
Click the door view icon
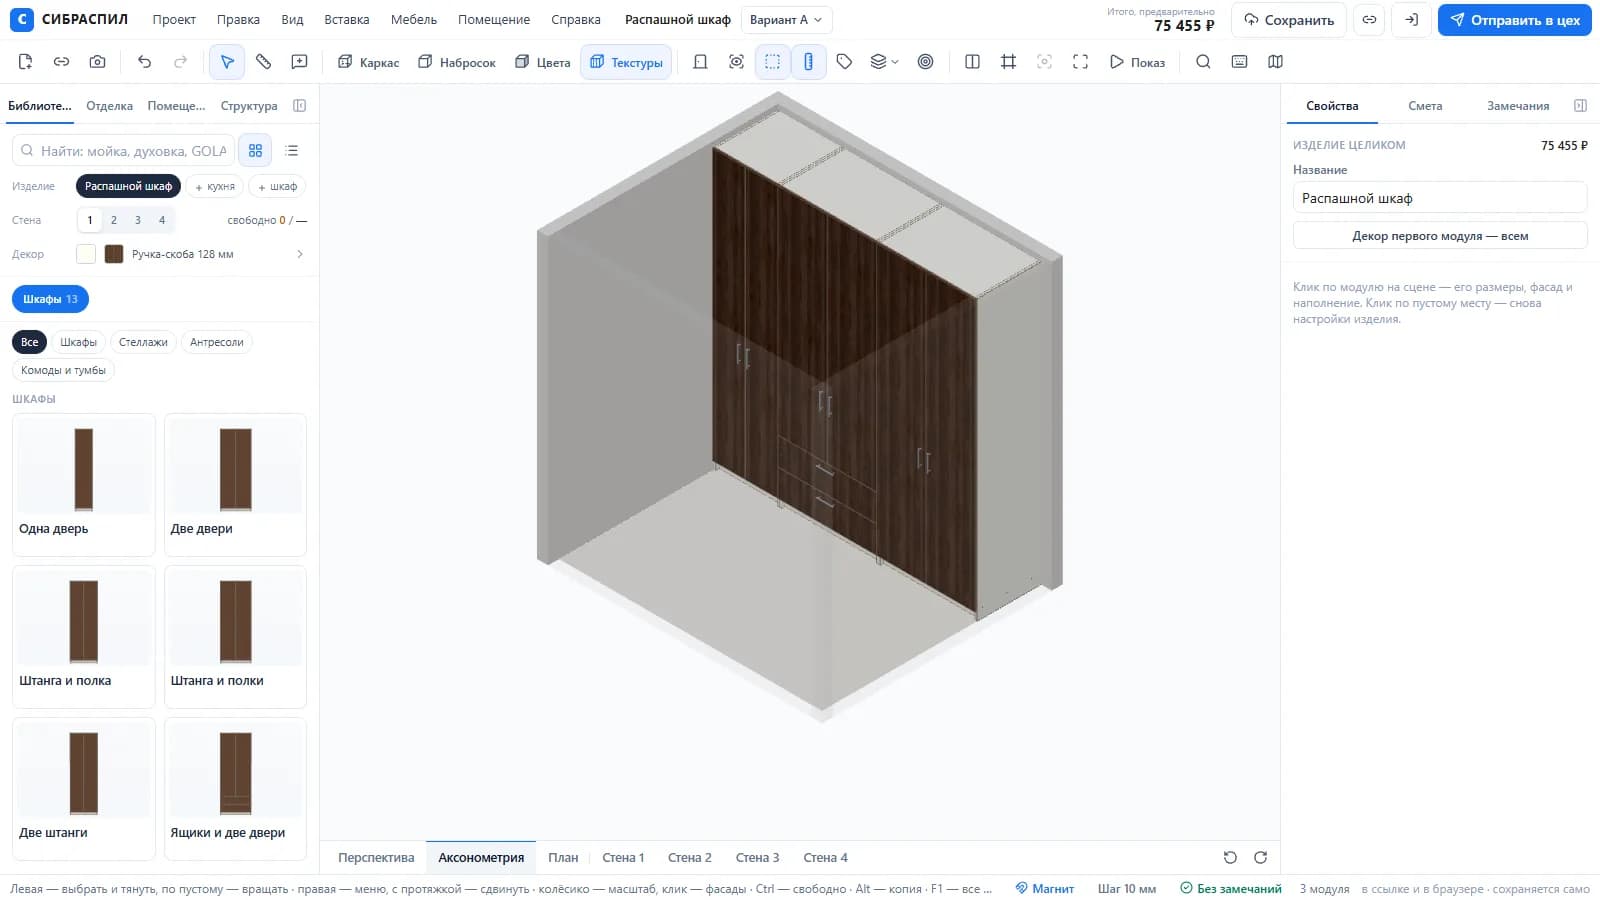[x=700, y=62]
